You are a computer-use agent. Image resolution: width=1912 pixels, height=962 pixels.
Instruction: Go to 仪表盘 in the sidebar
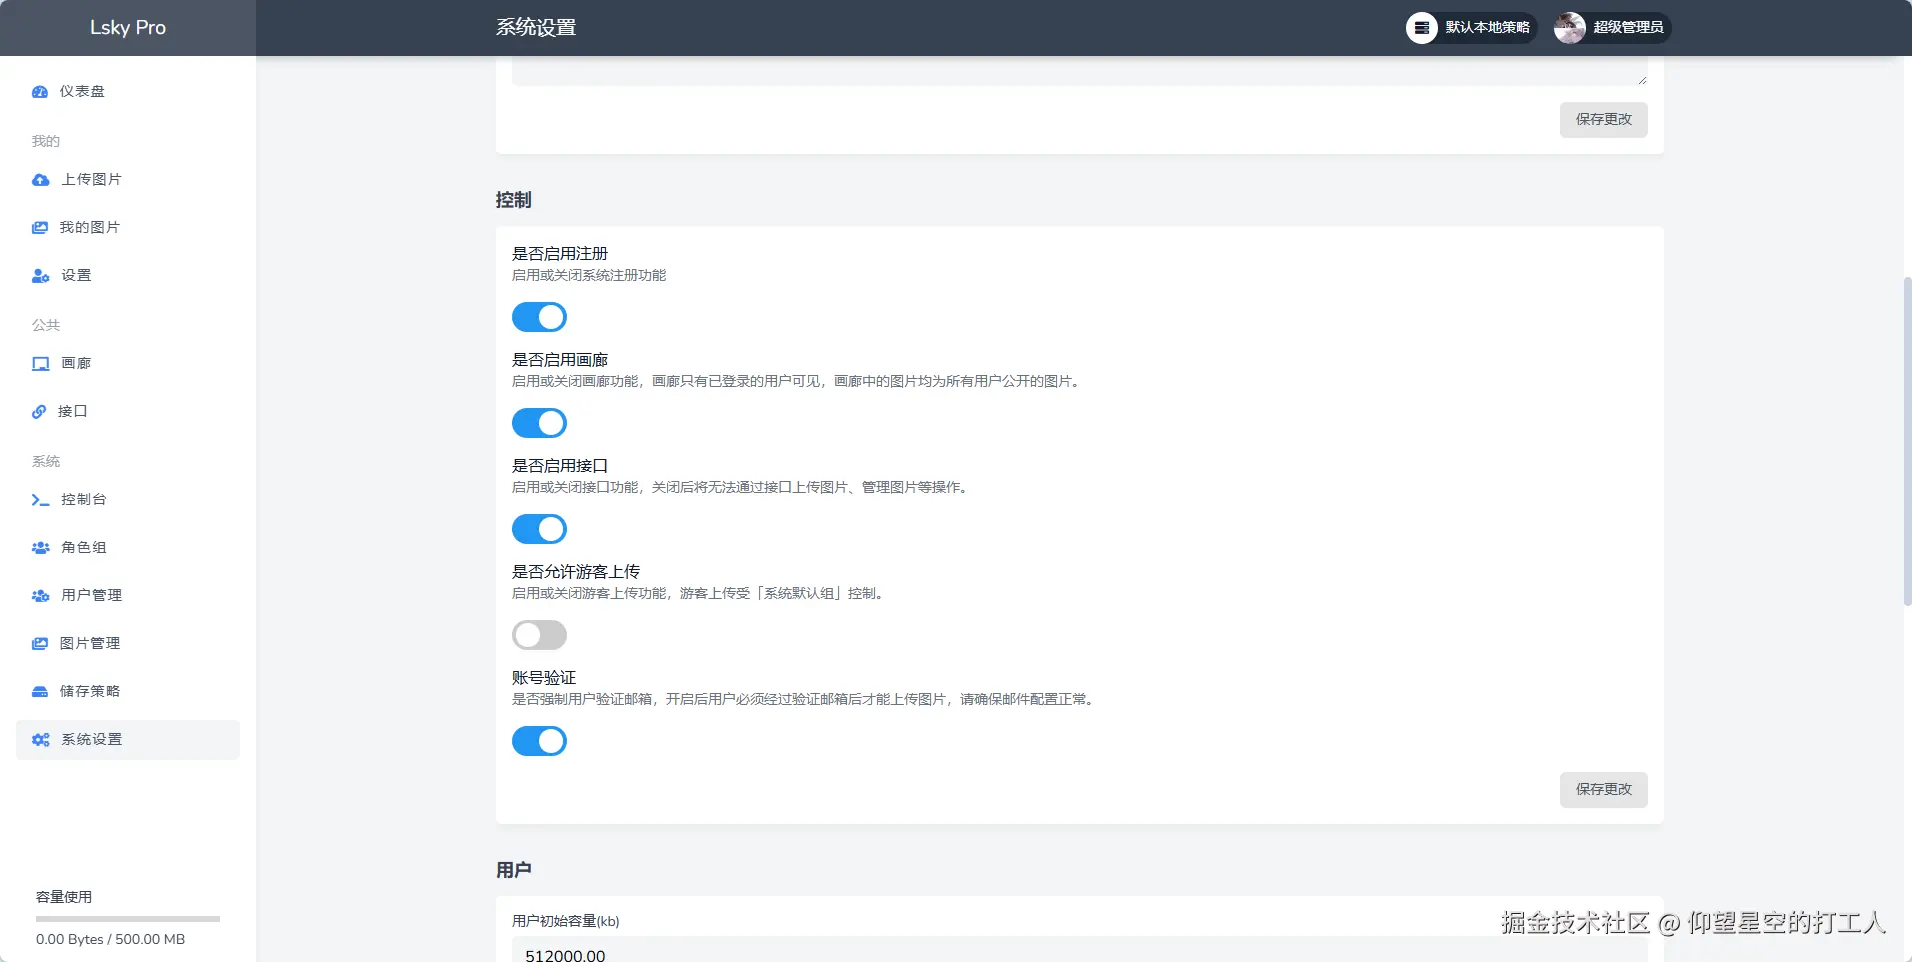(x=128, y=92)
